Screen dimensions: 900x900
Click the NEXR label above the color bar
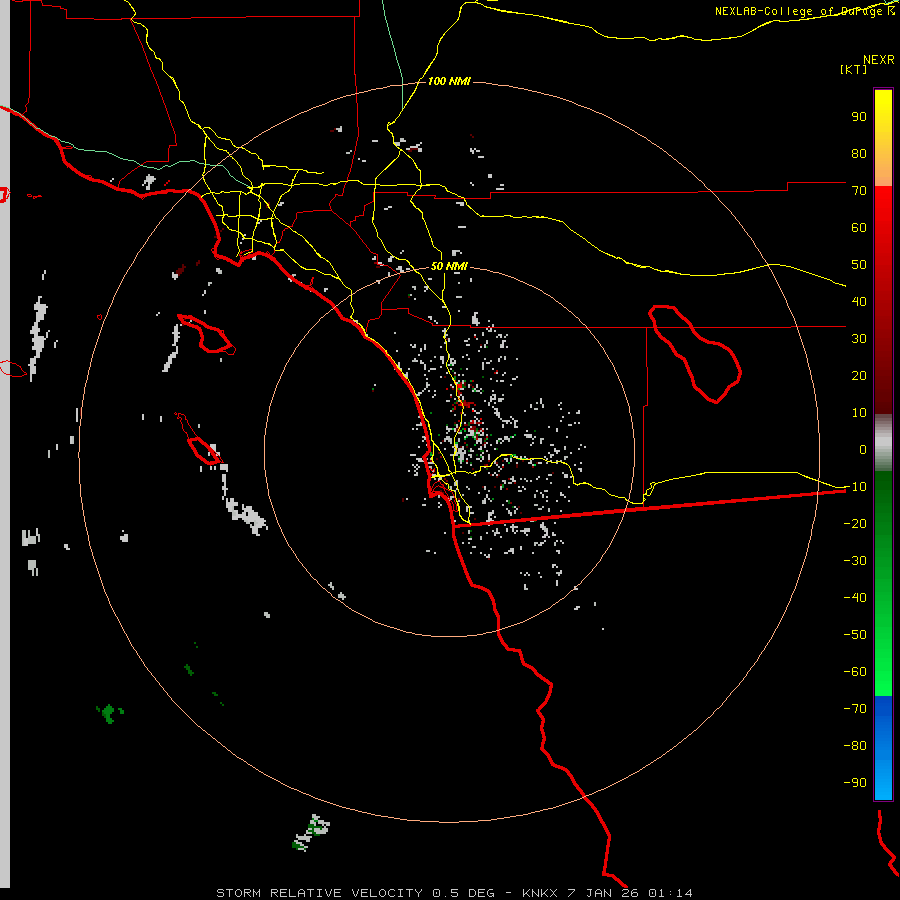(879, 60)
